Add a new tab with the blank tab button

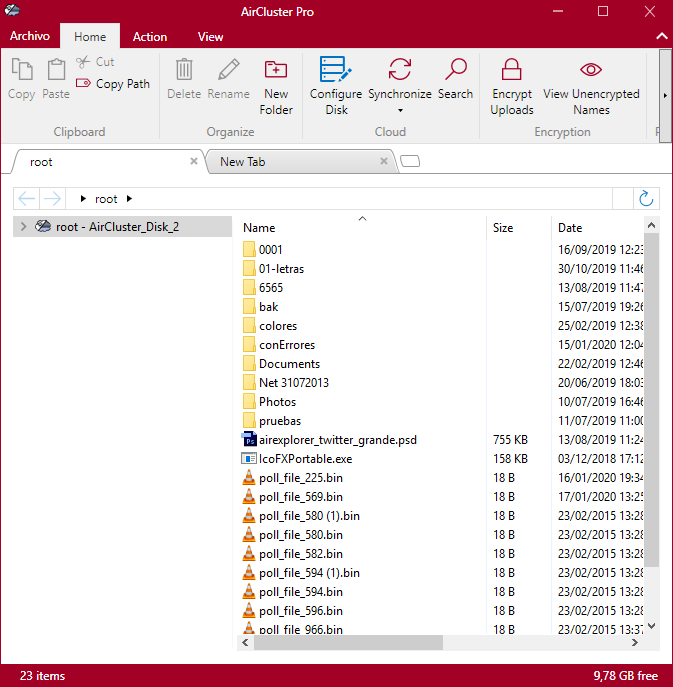click(410, 161)
